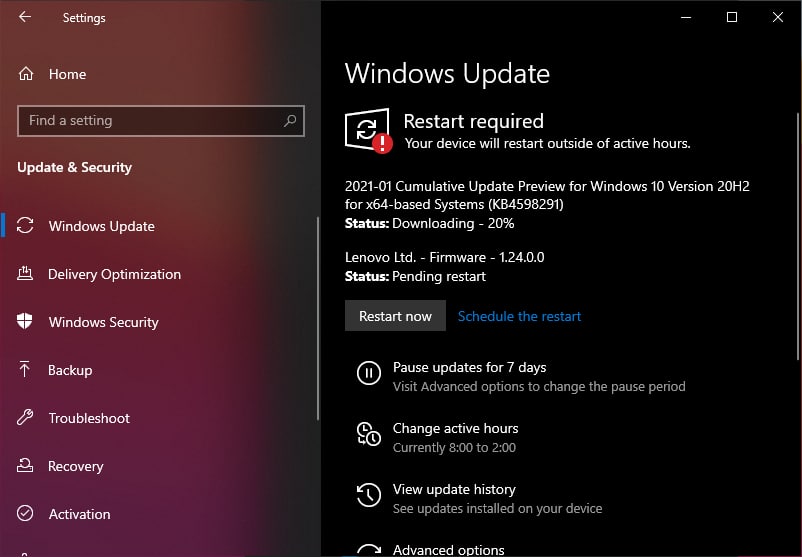Screen dimensions: 802x557
Task: Click the Windows Update page title
Action: 447,74
